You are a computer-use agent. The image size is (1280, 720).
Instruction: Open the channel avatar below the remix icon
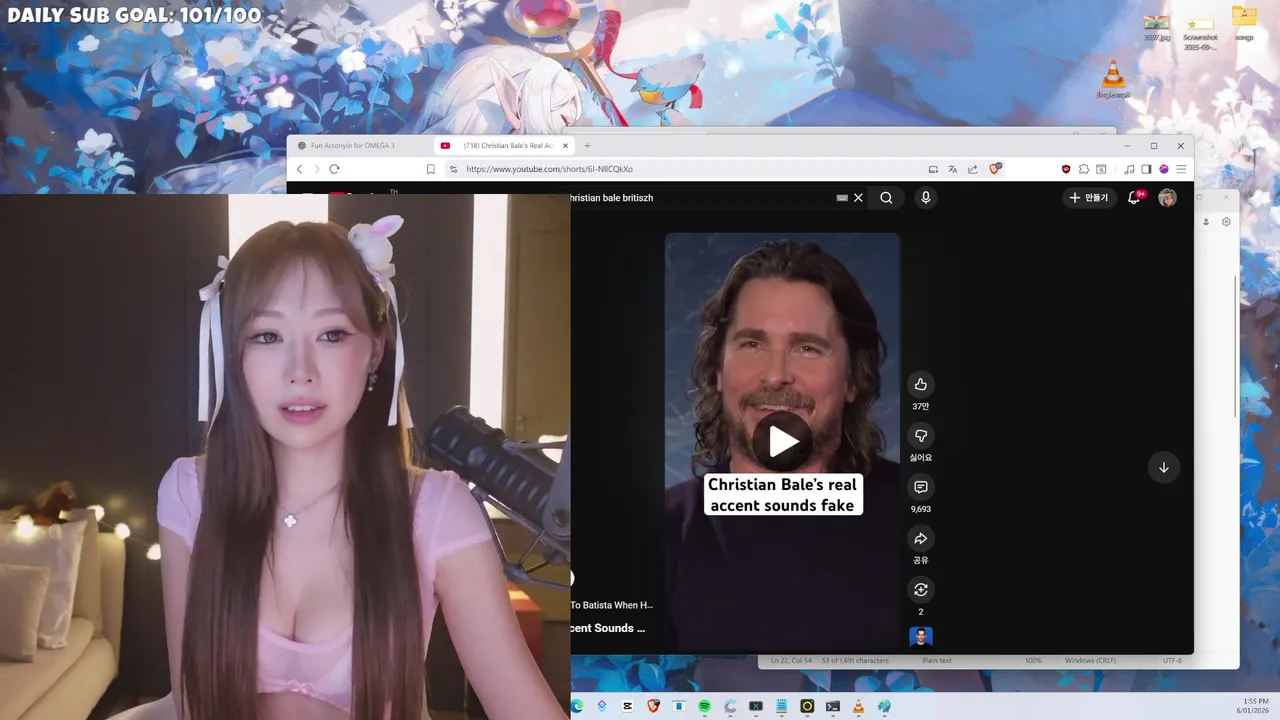(x=921, y=637)
